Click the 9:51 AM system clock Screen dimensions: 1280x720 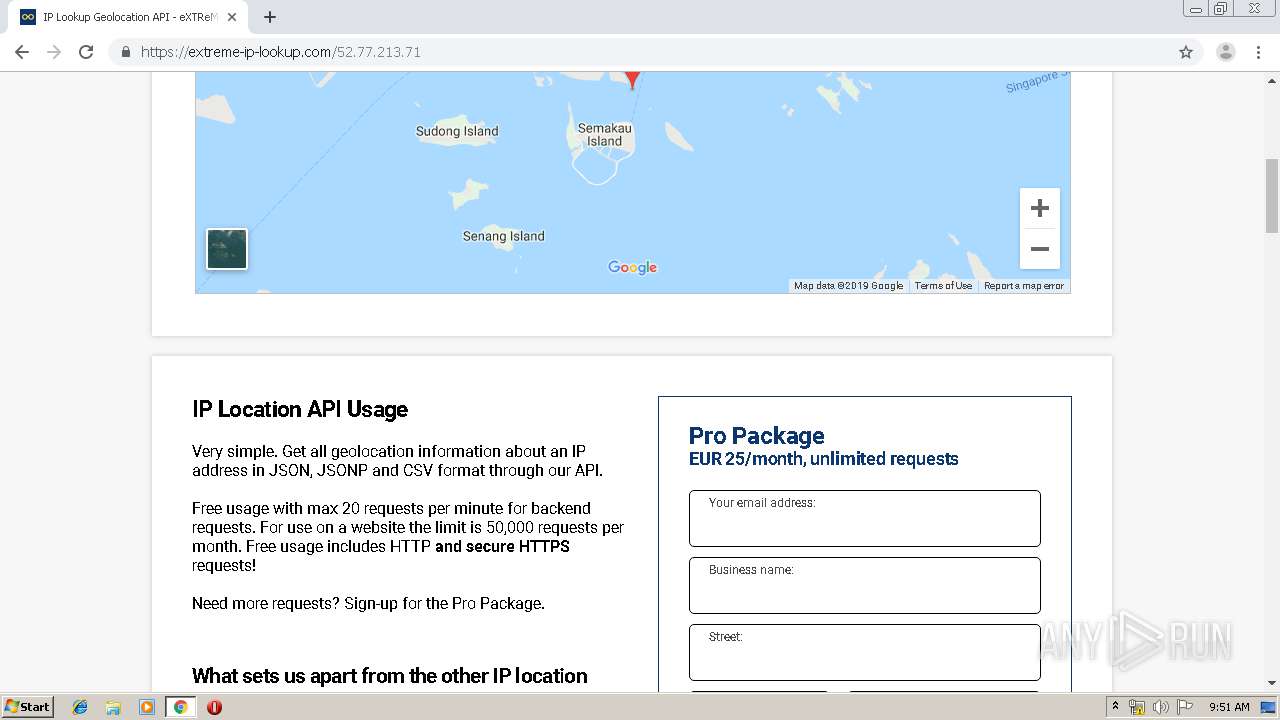pyautogui.click(x=1229, y=707)
